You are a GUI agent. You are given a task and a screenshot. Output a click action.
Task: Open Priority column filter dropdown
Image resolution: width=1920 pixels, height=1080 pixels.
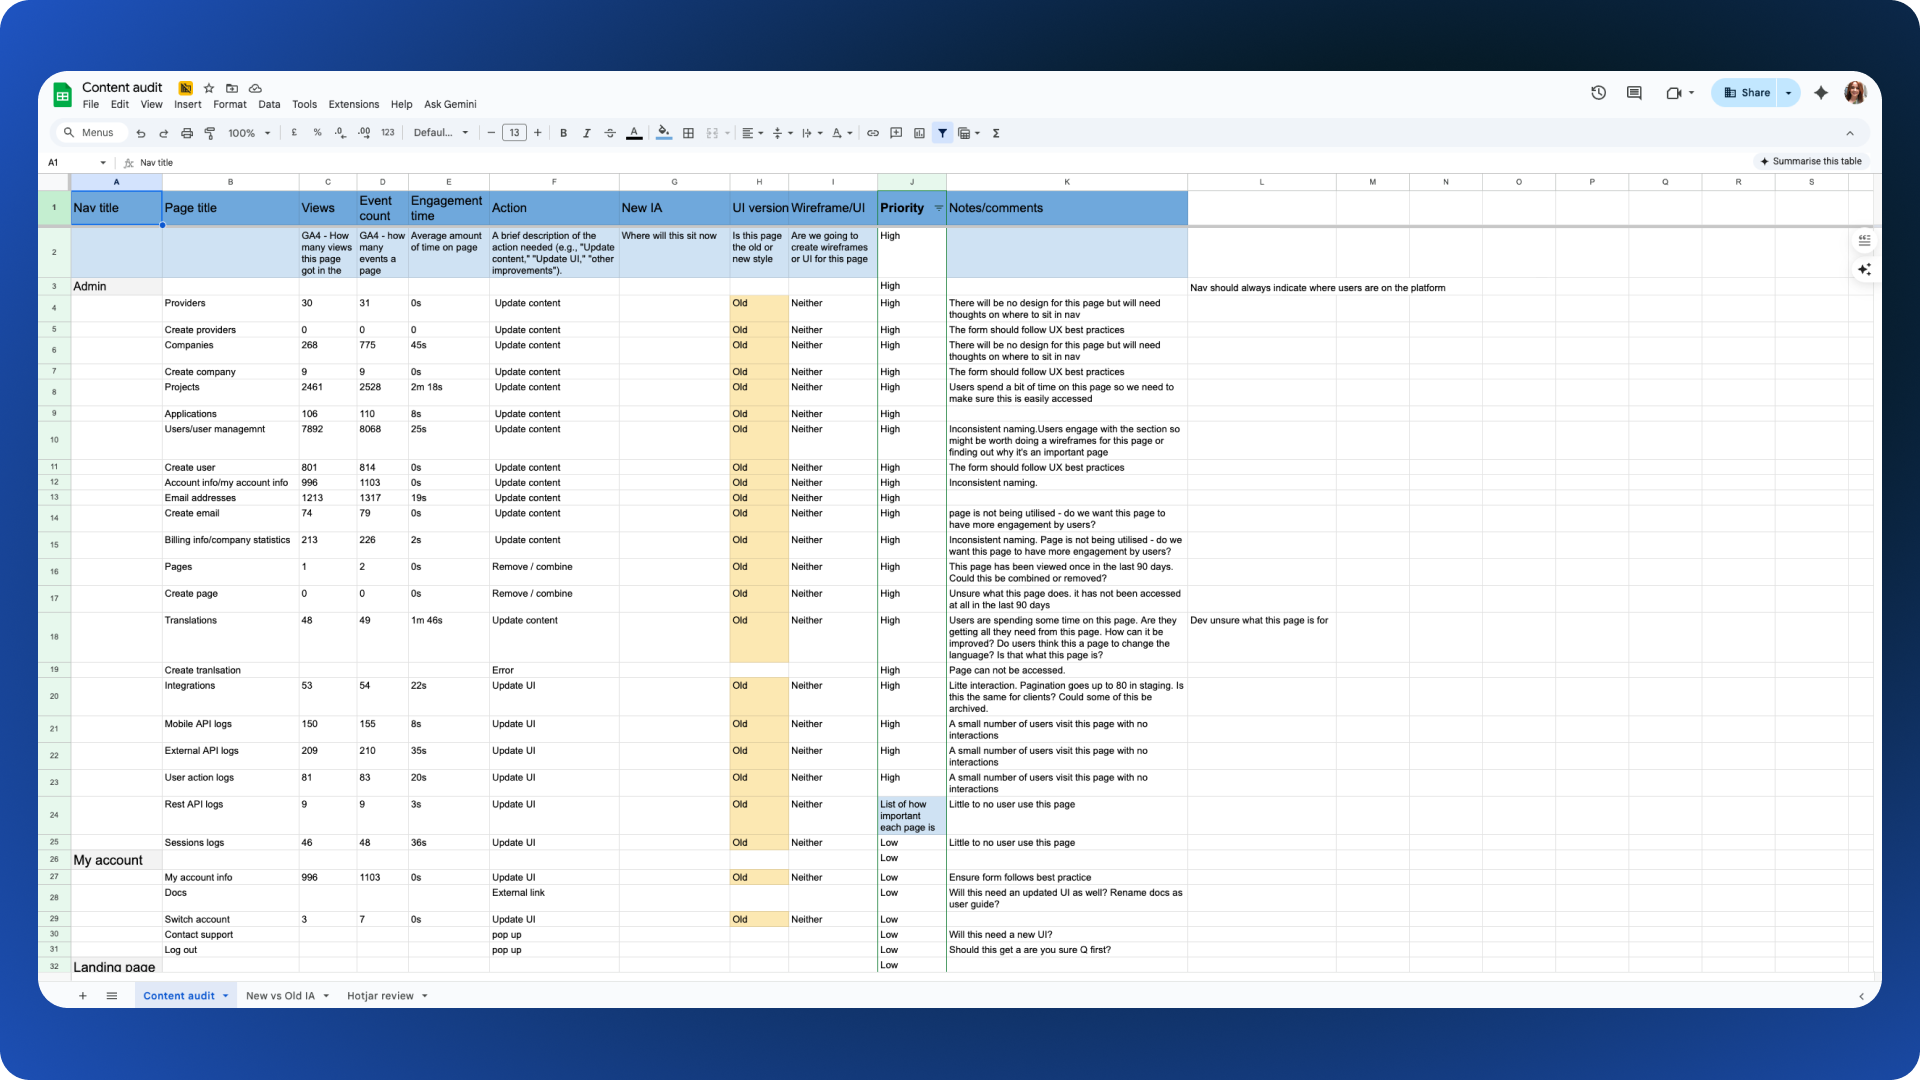point(938,208)
